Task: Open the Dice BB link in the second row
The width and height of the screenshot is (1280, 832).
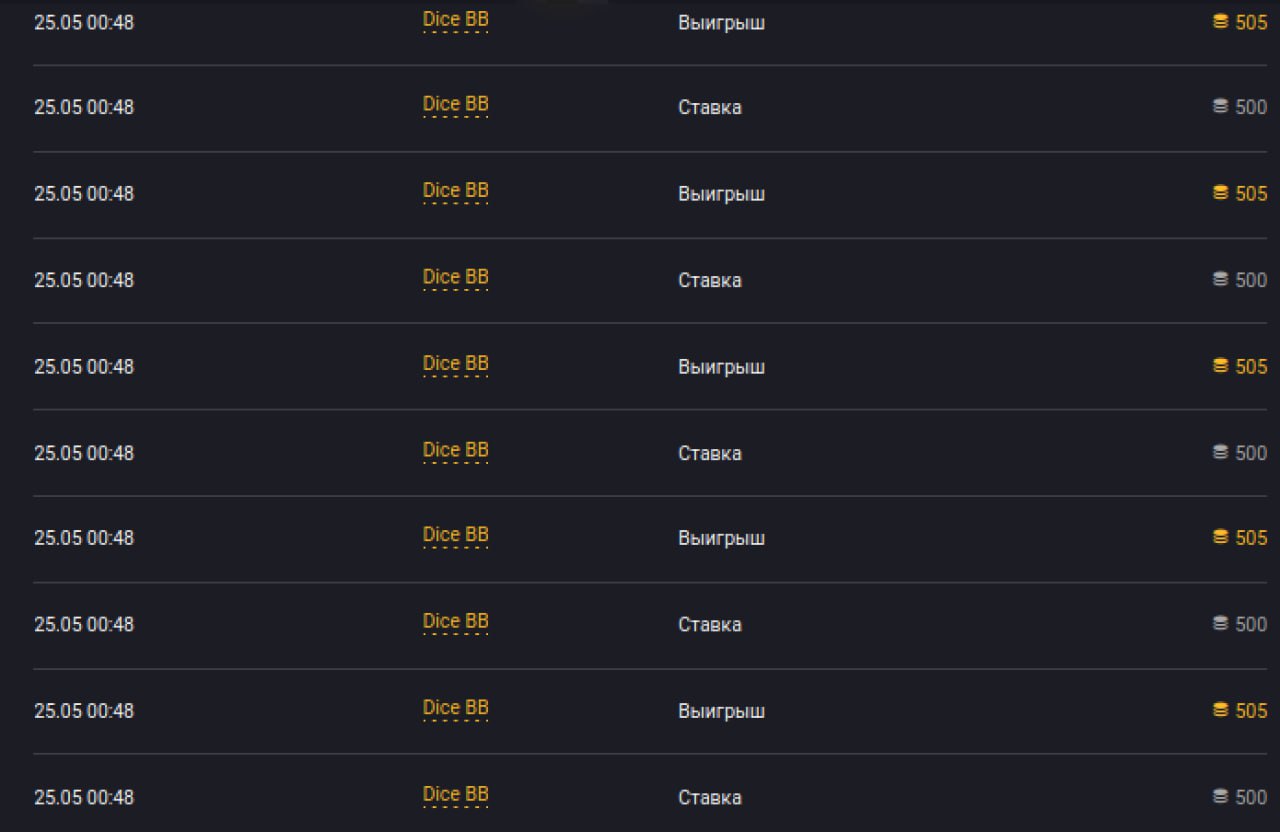Action: pyautogui.click(x=455, y=104)
